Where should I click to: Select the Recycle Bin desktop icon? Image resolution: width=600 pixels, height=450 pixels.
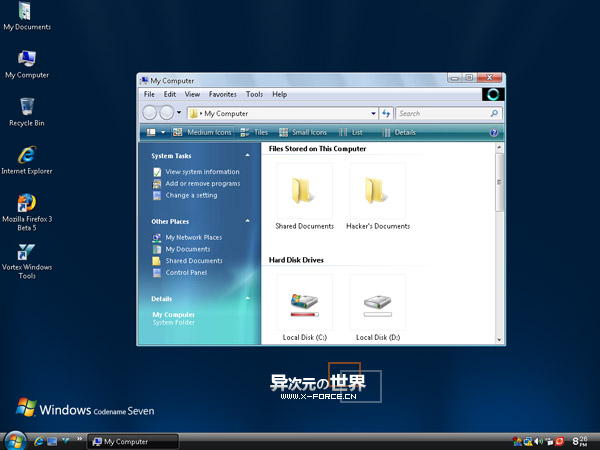pyautogui.click(x=27, y=112)
